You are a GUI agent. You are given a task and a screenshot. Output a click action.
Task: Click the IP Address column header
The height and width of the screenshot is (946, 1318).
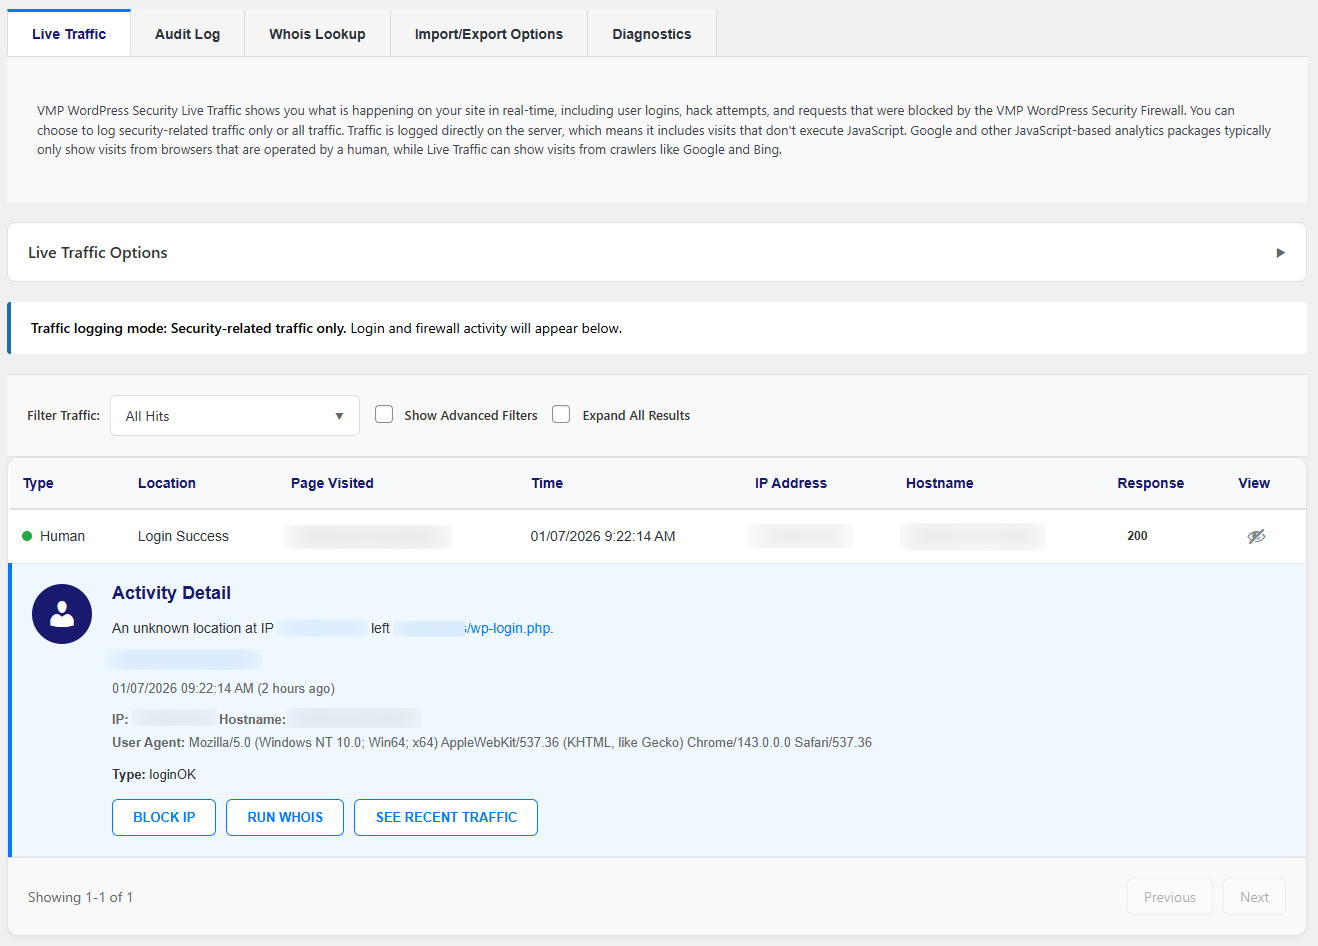click(791, 483)
